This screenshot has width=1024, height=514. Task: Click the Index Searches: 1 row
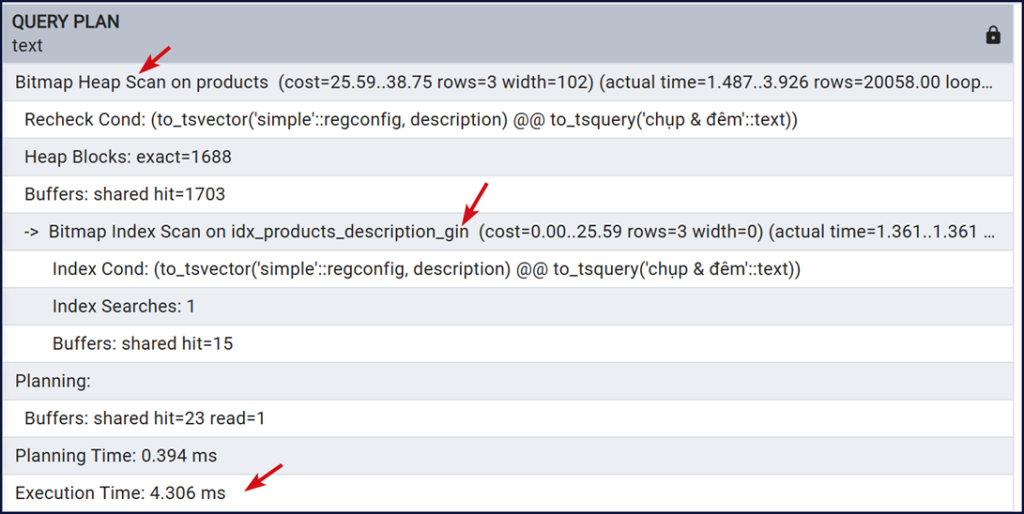tap(124, 306)
